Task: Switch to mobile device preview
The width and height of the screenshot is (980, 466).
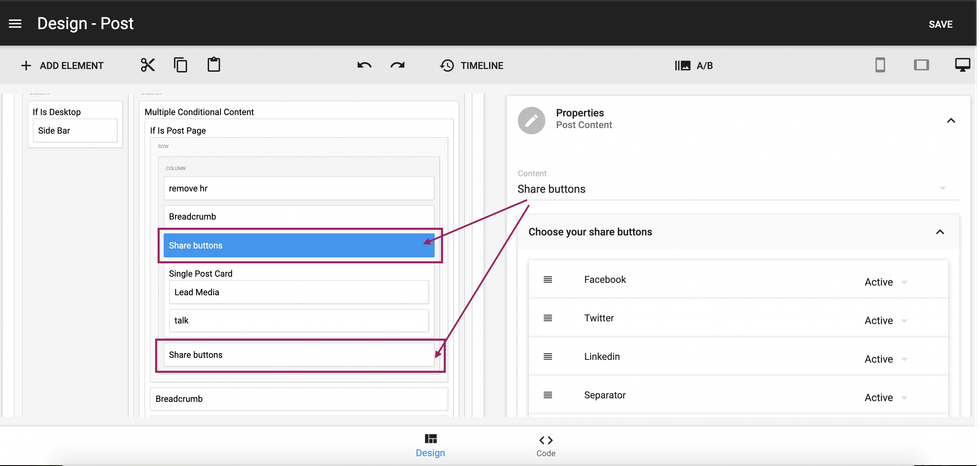Action: [x=880, y=65]
